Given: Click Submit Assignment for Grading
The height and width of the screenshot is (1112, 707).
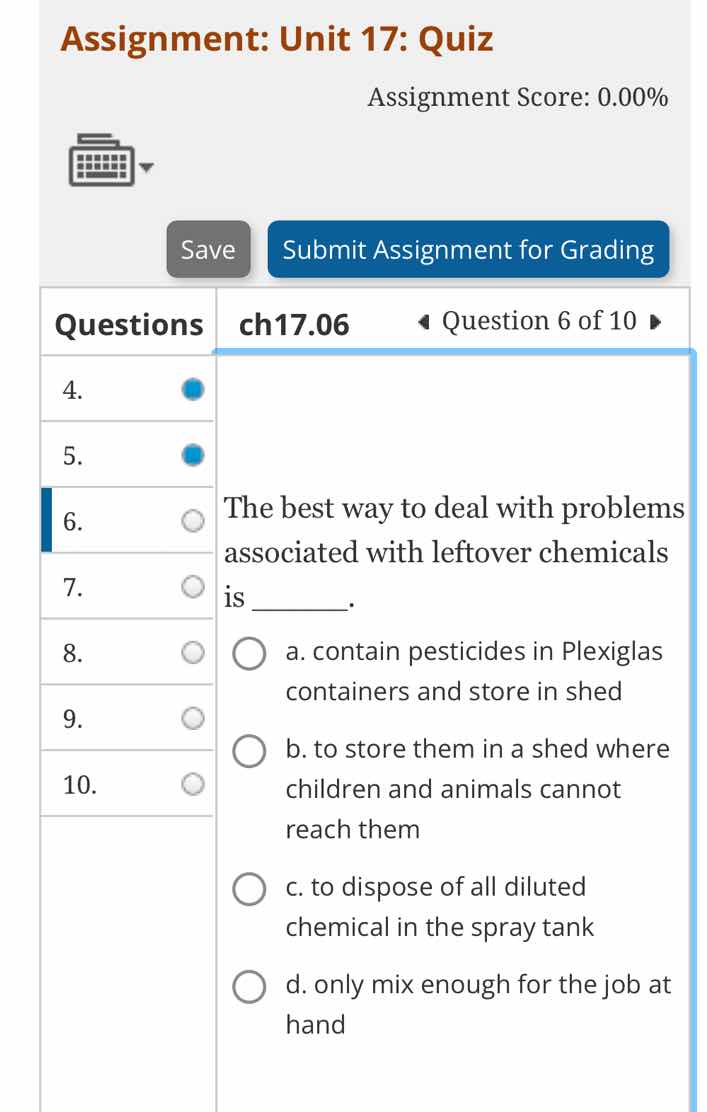Looking at the screenshot, I should click(468, 249).
